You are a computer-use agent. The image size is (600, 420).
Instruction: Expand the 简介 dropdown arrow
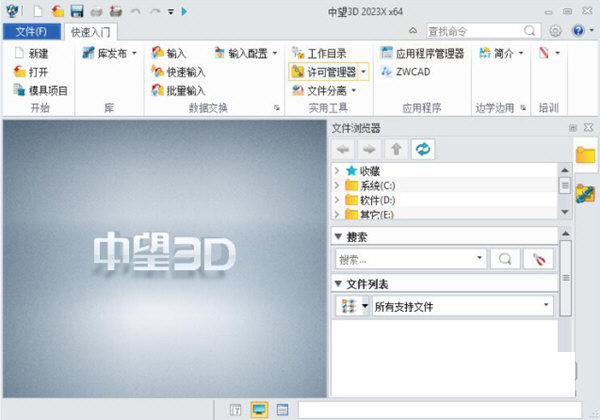(x=521, y=53)
